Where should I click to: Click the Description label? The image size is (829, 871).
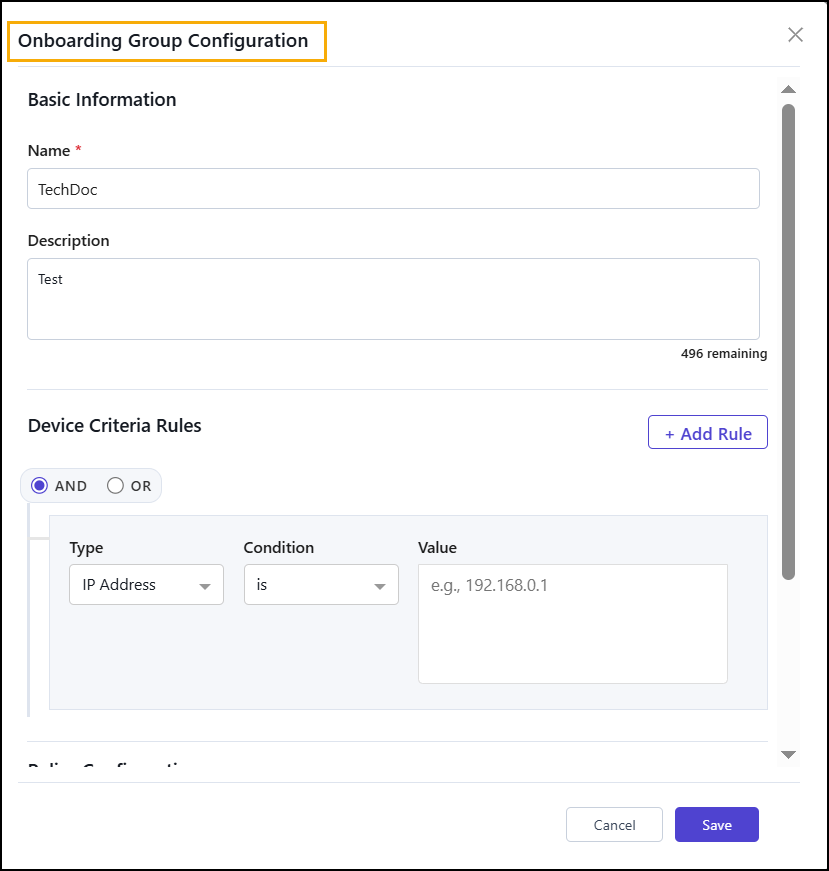click(69, 241)
